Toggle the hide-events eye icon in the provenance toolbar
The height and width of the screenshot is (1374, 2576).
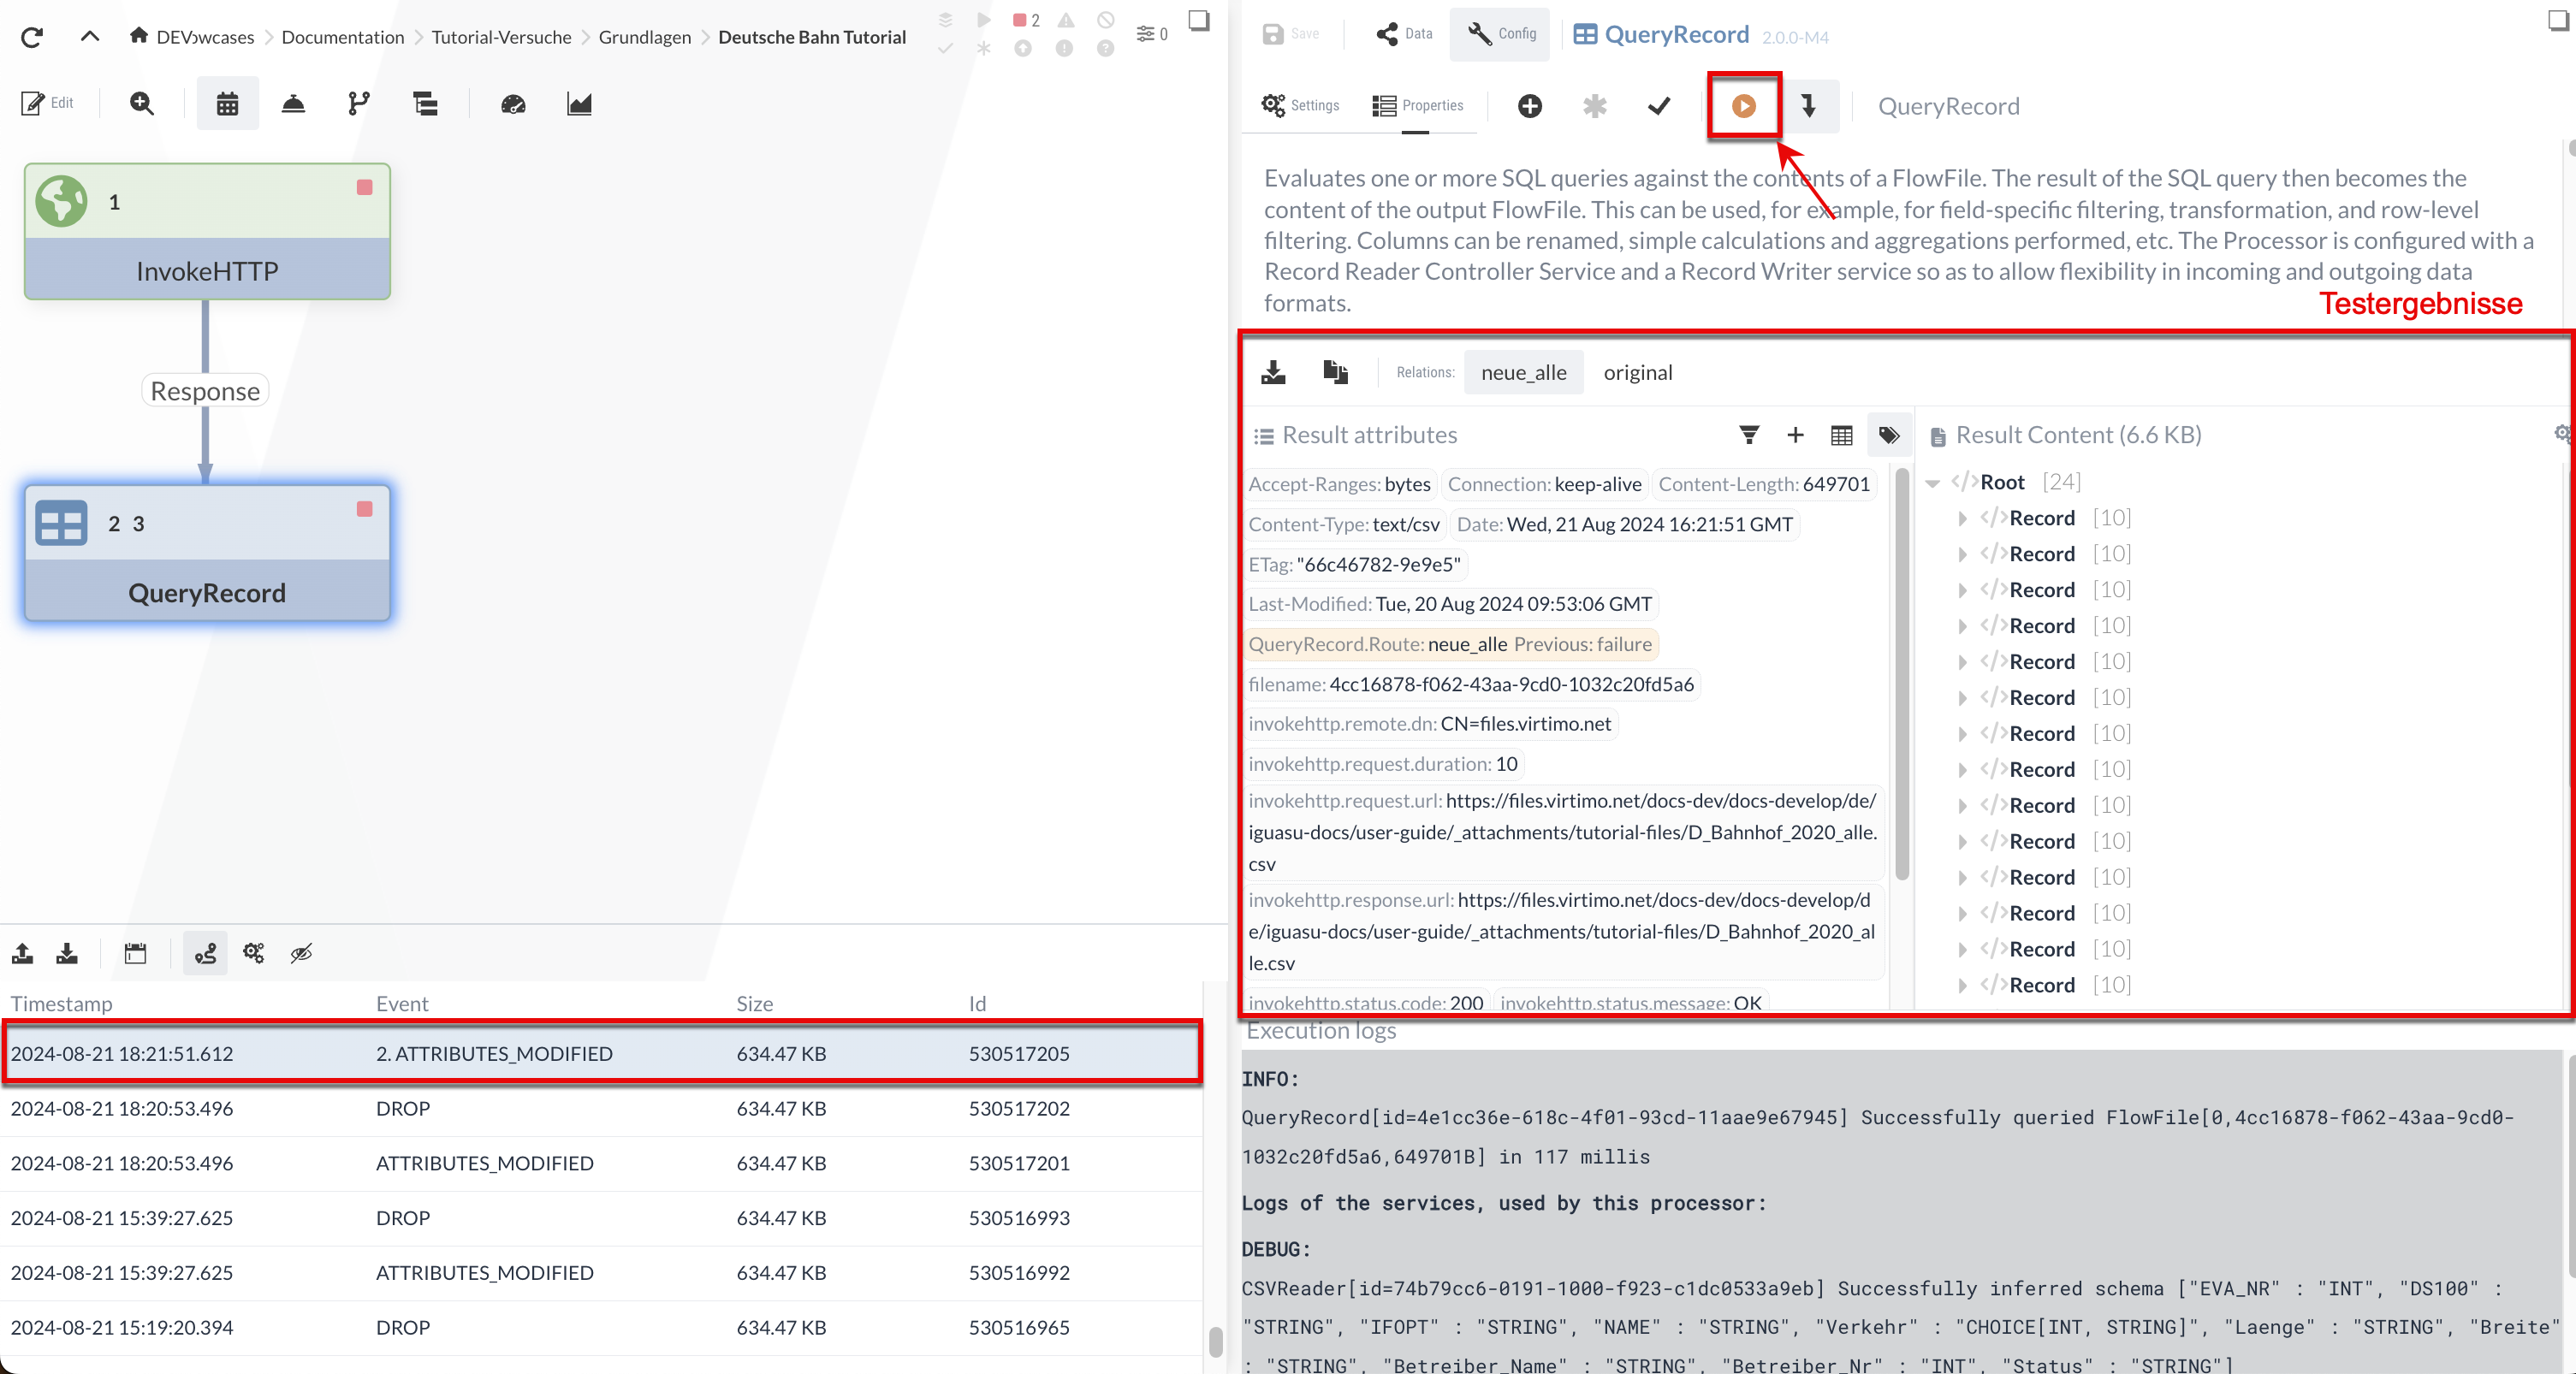point(300,953)
